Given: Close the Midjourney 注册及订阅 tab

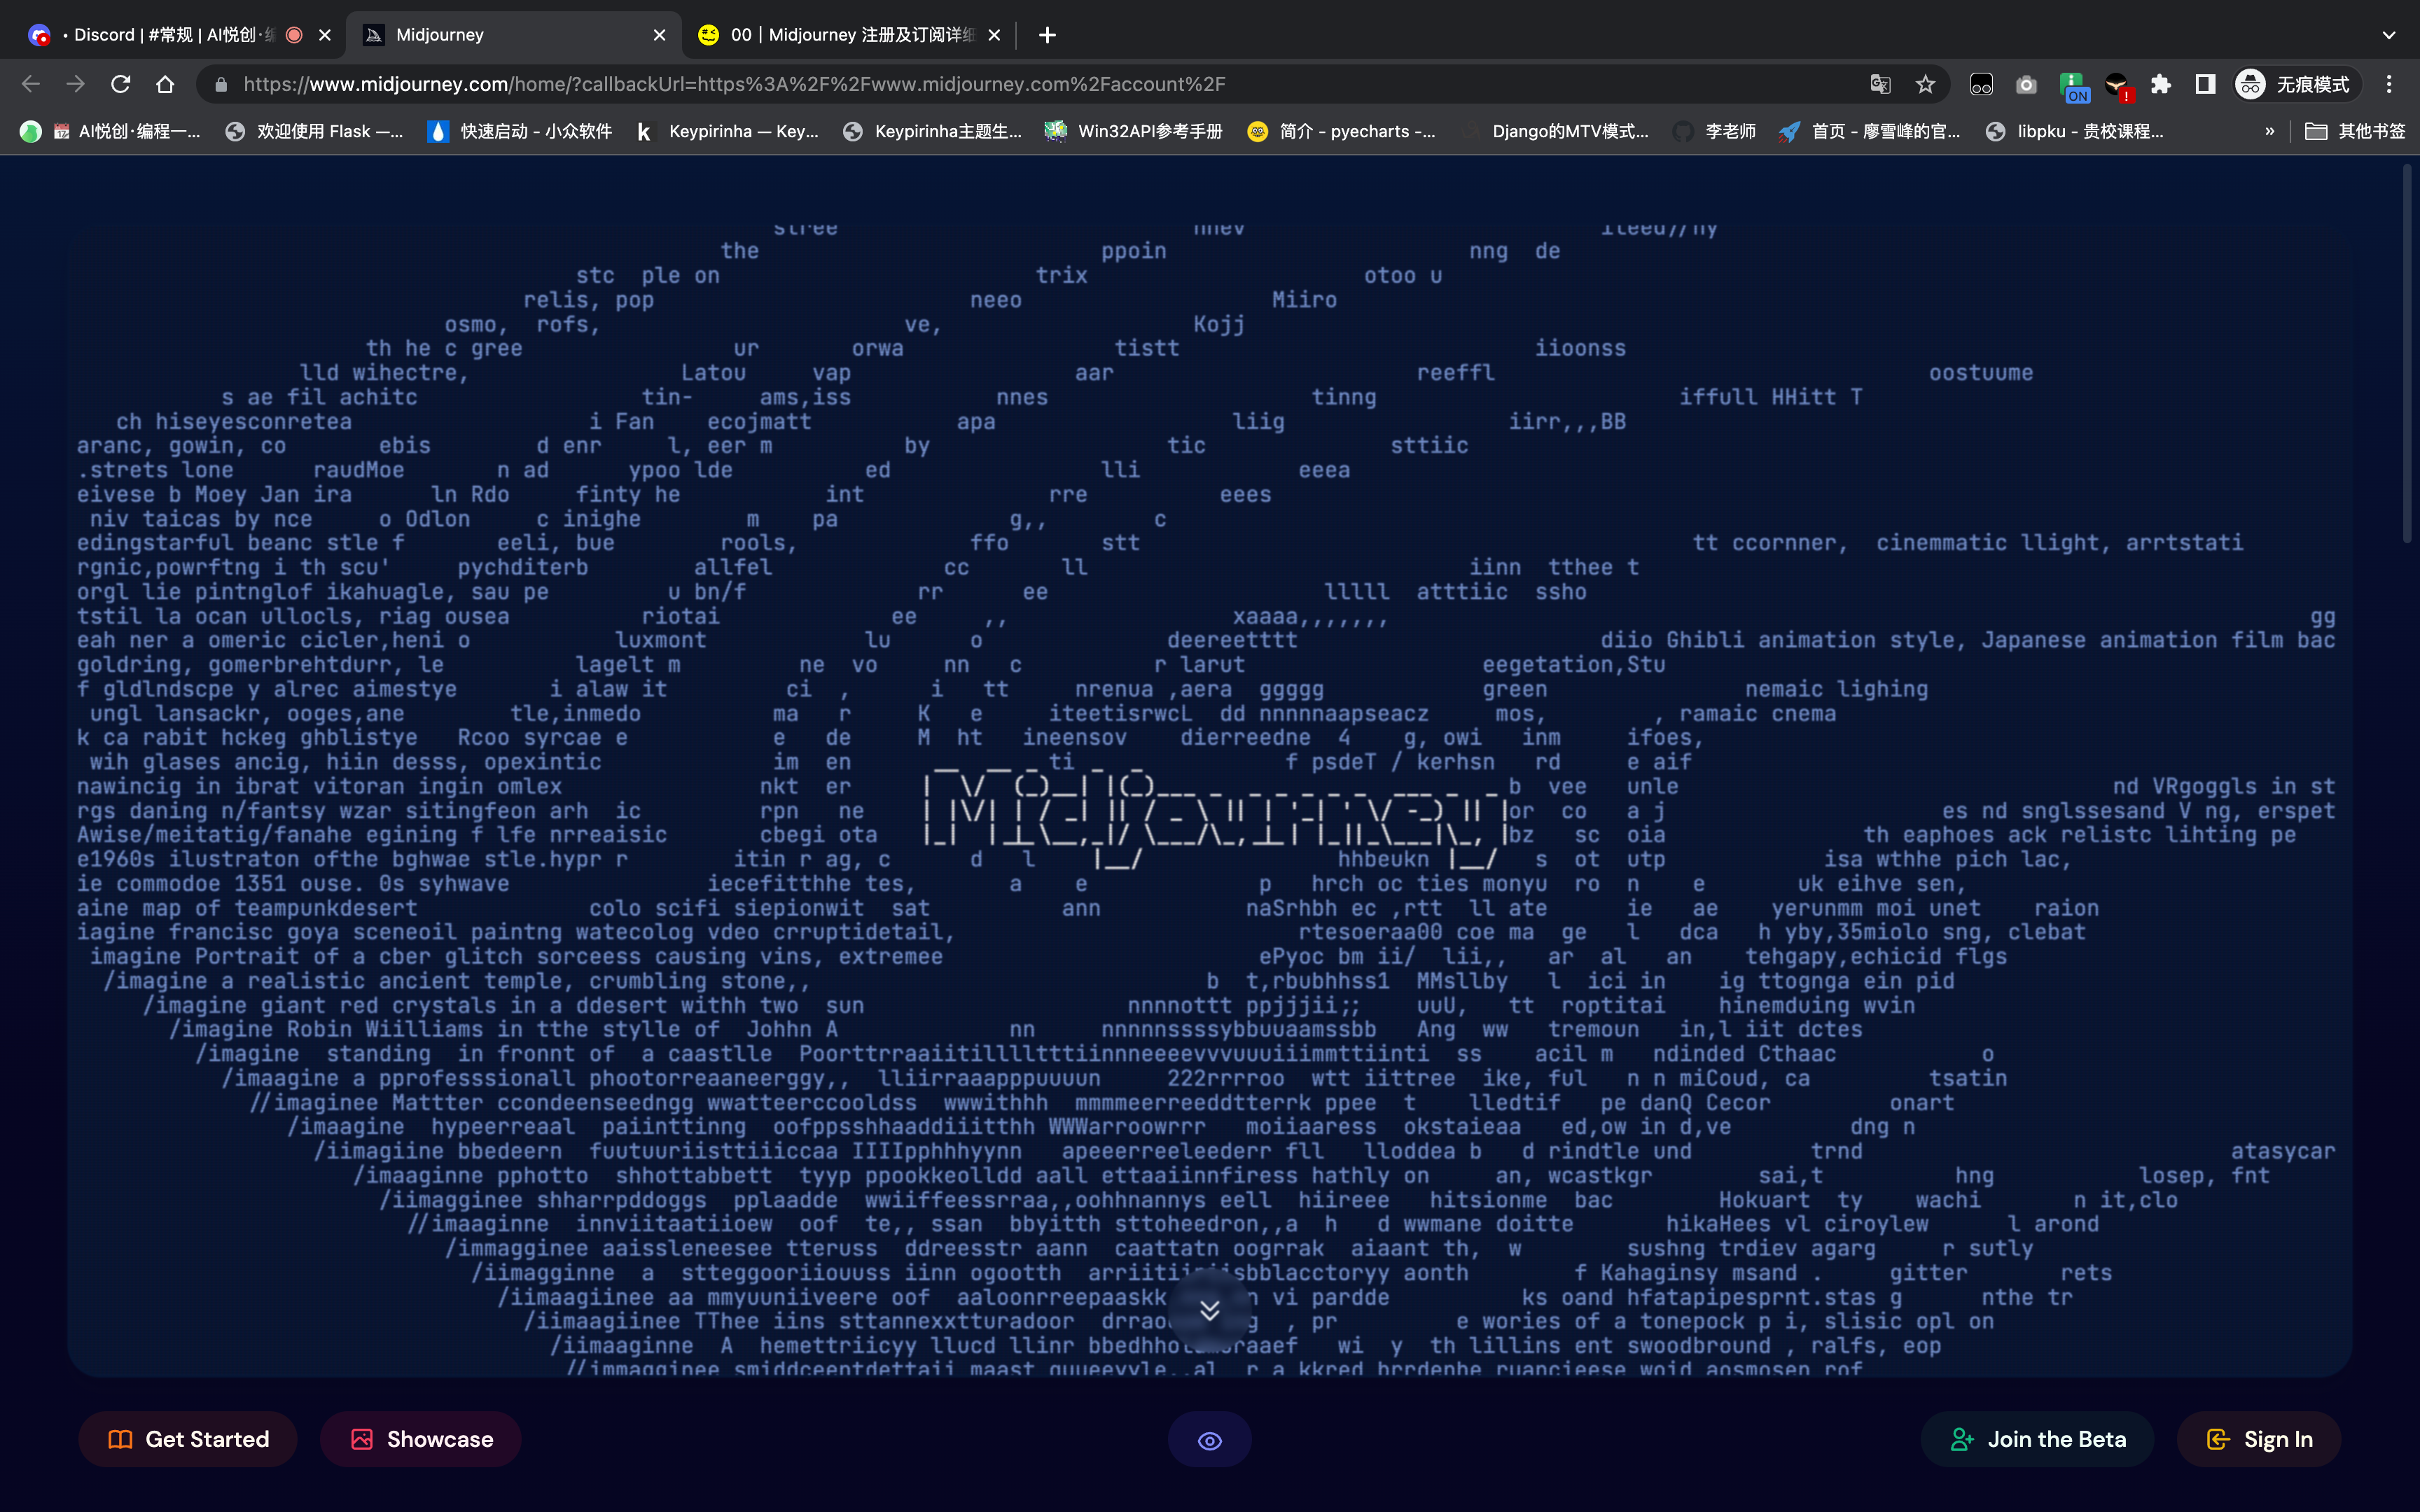Looking at the screenshot, I should tap(994, 35).
